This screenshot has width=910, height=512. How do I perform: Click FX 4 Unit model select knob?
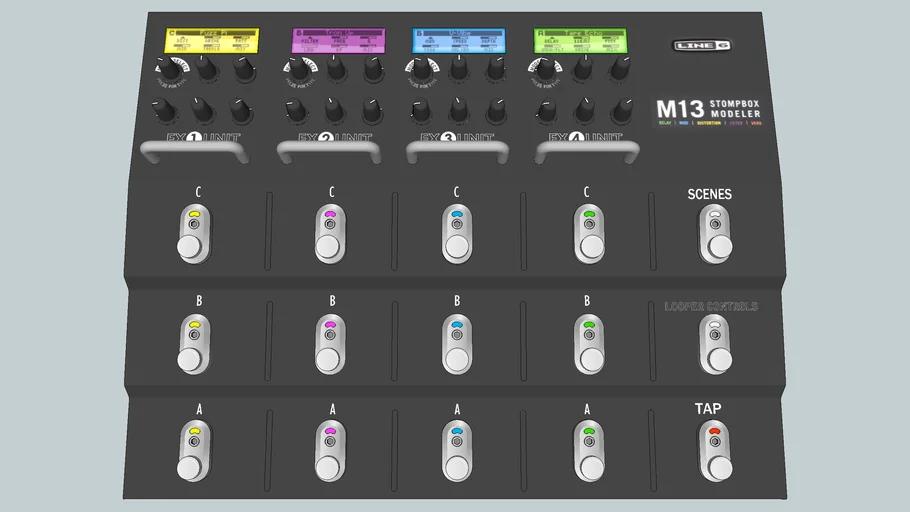tap(546, 70)
